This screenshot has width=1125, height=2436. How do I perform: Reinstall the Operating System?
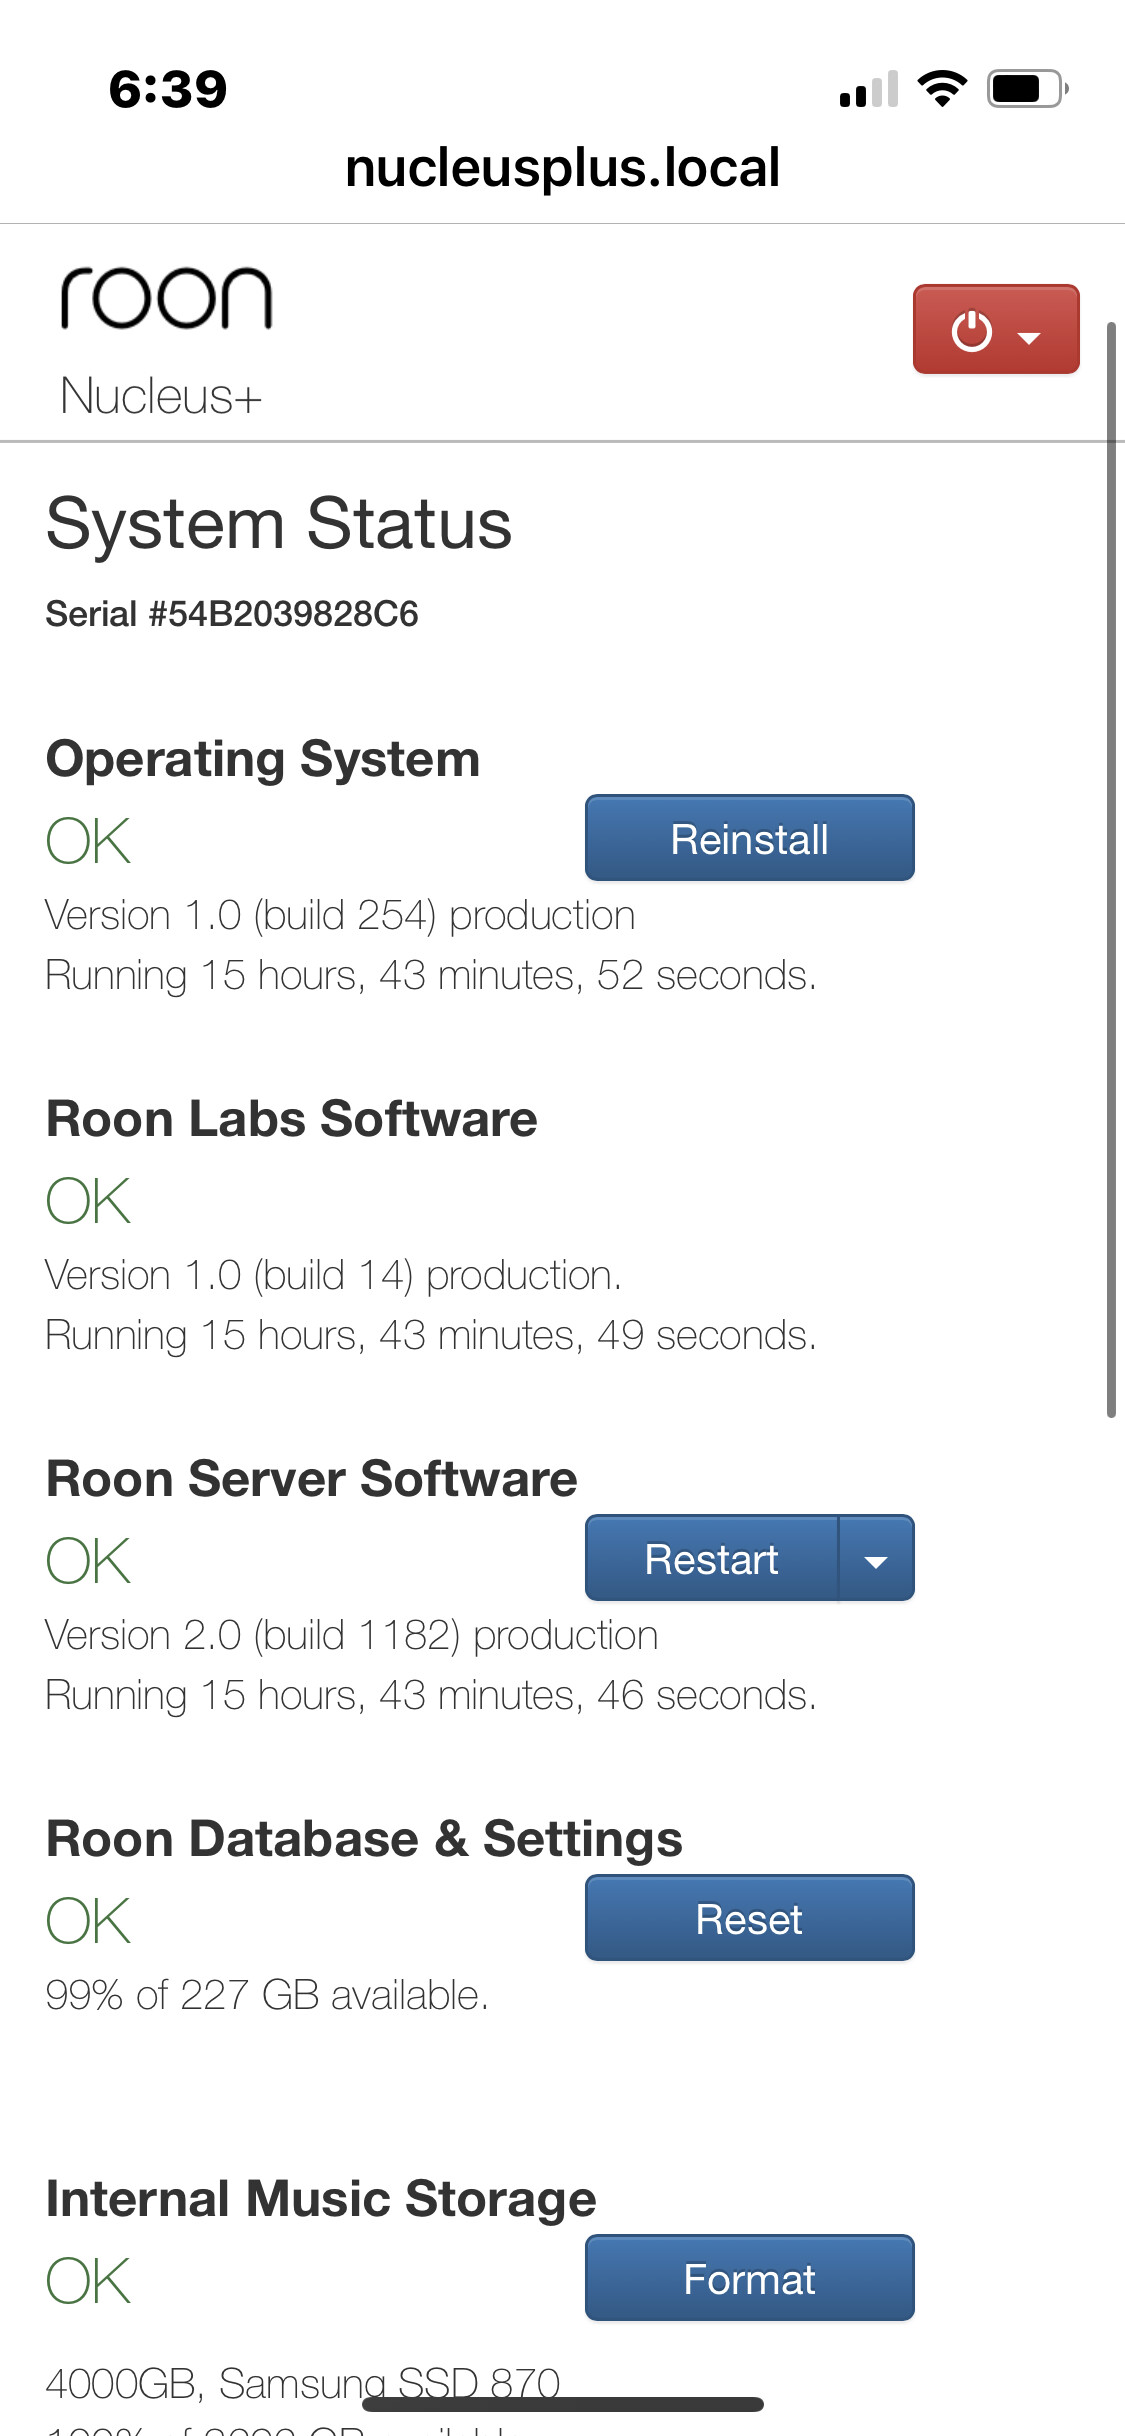coord(748,839)
